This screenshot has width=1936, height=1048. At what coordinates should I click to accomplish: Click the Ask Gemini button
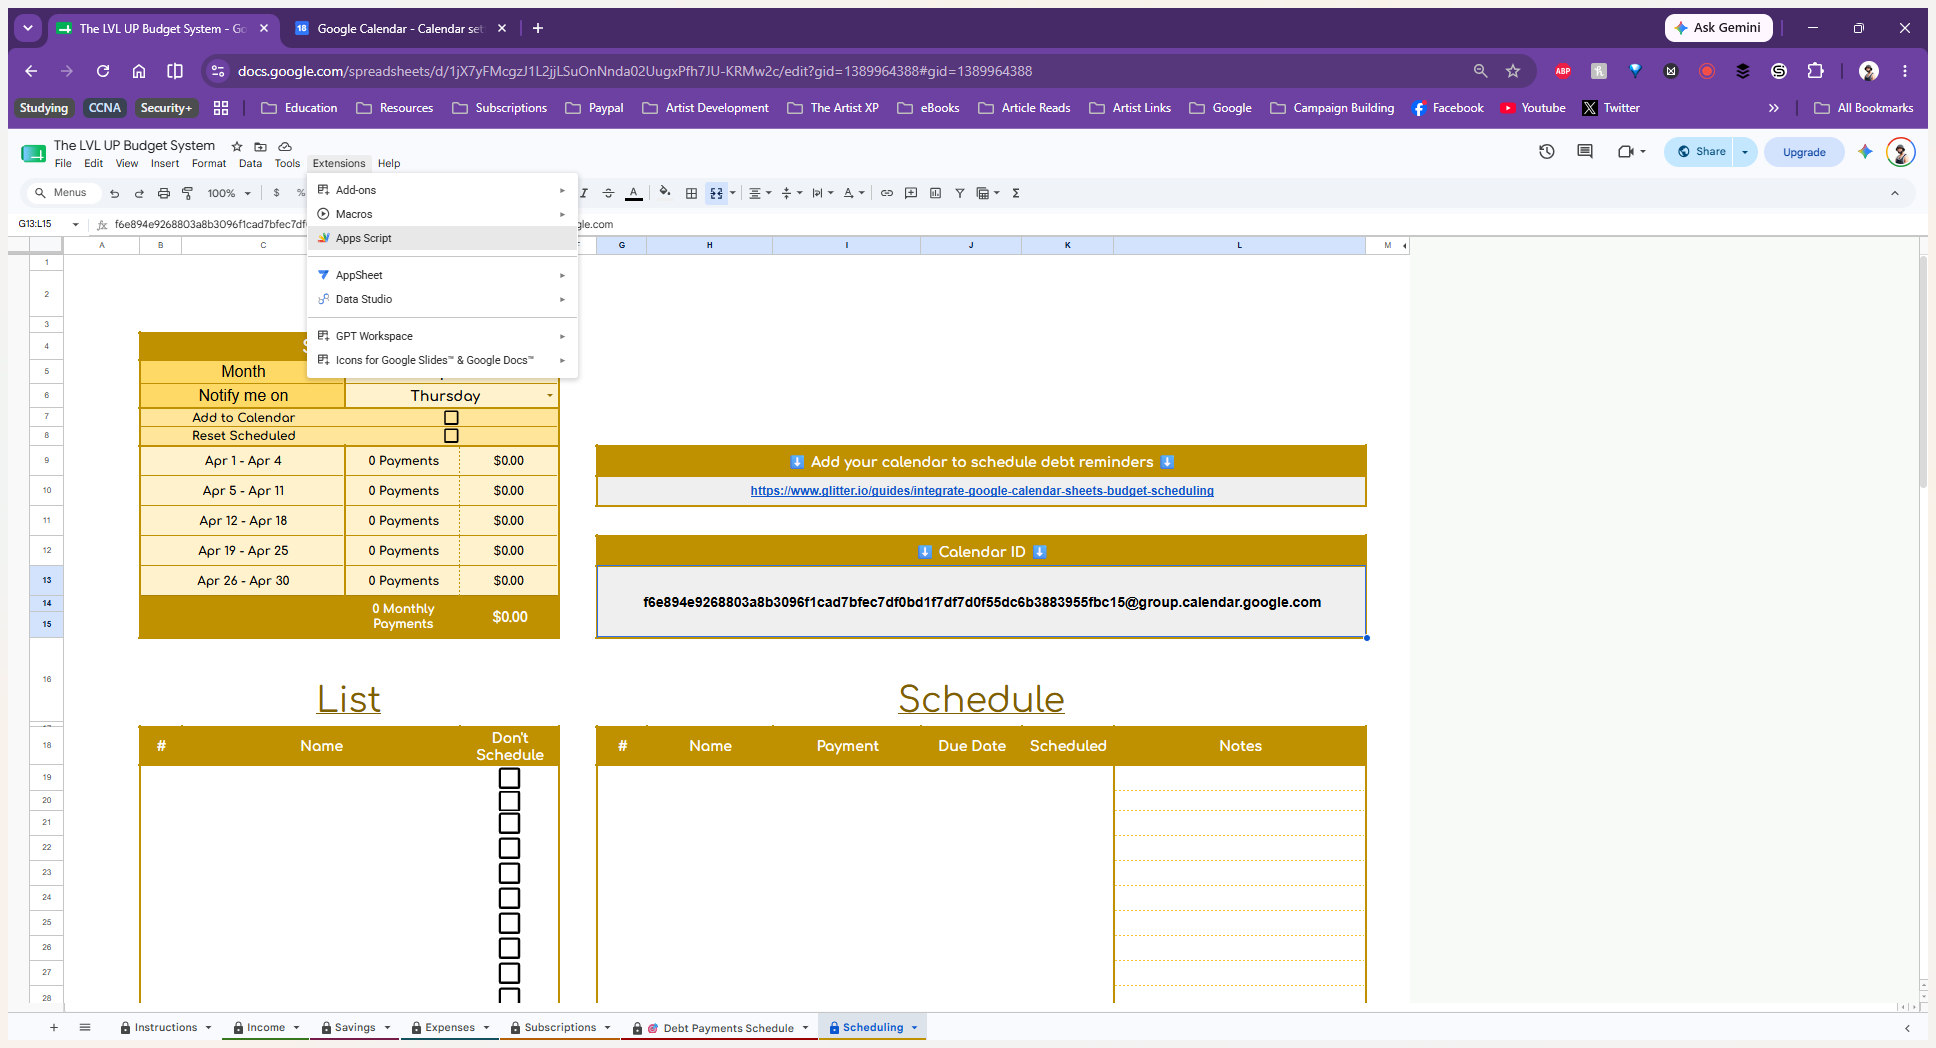coord(1718,28)
